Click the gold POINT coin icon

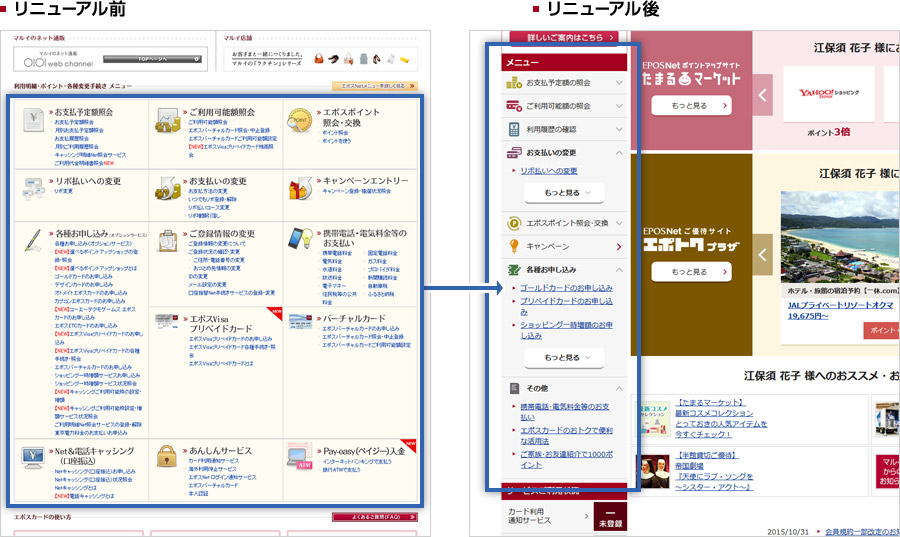(x=300, y=120)
